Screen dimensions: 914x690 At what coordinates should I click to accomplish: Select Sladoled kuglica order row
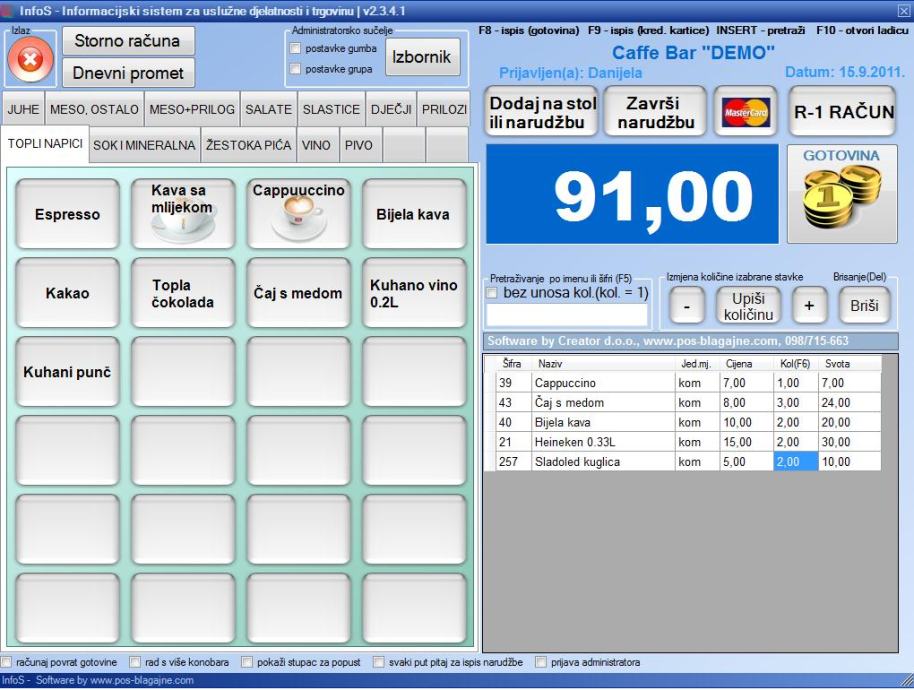point(683,462)
